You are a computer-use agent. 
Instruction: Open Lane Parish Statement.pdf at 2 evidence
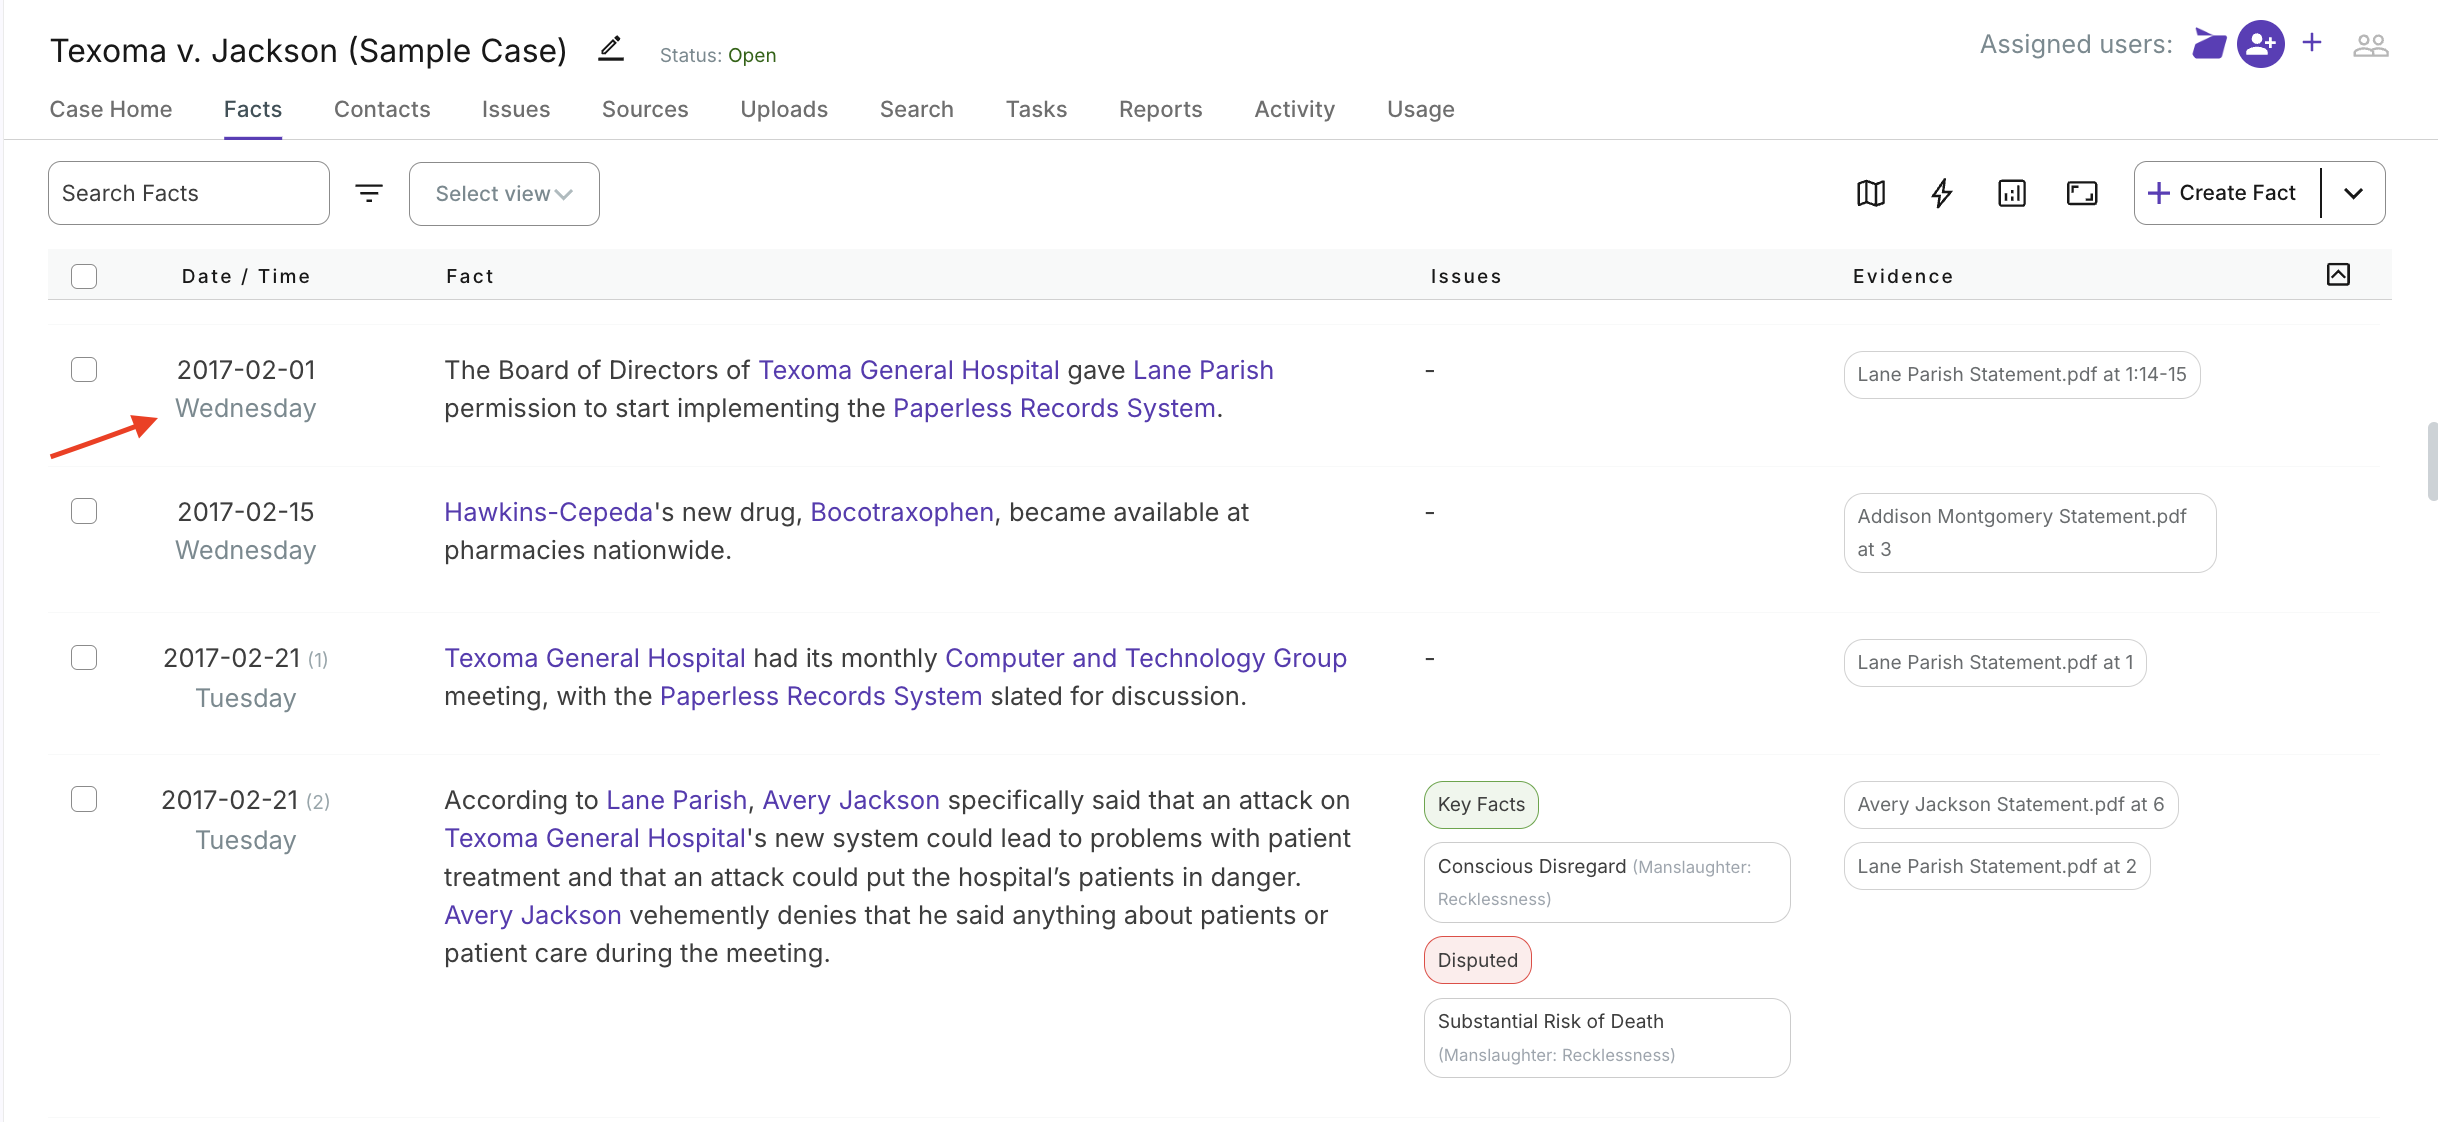click(x=1997, y=867)
